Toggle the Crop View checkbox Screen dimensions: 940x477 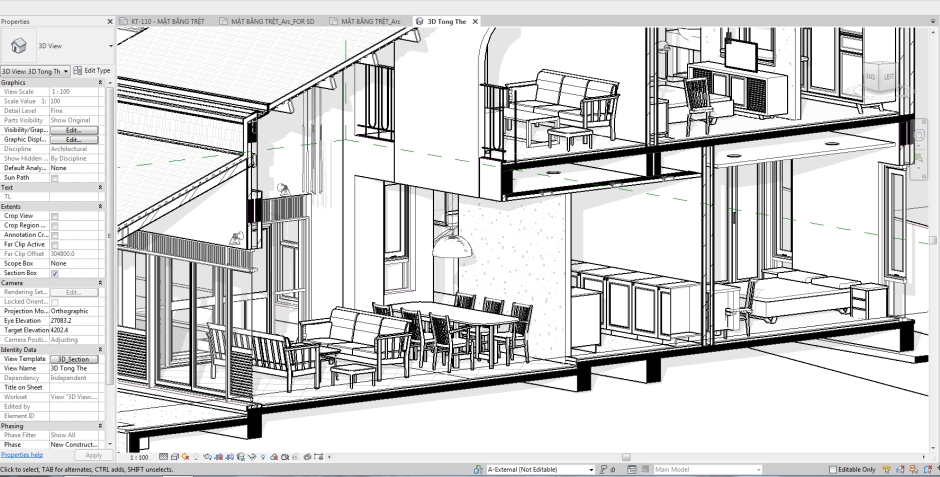click(x=55, y=216)
